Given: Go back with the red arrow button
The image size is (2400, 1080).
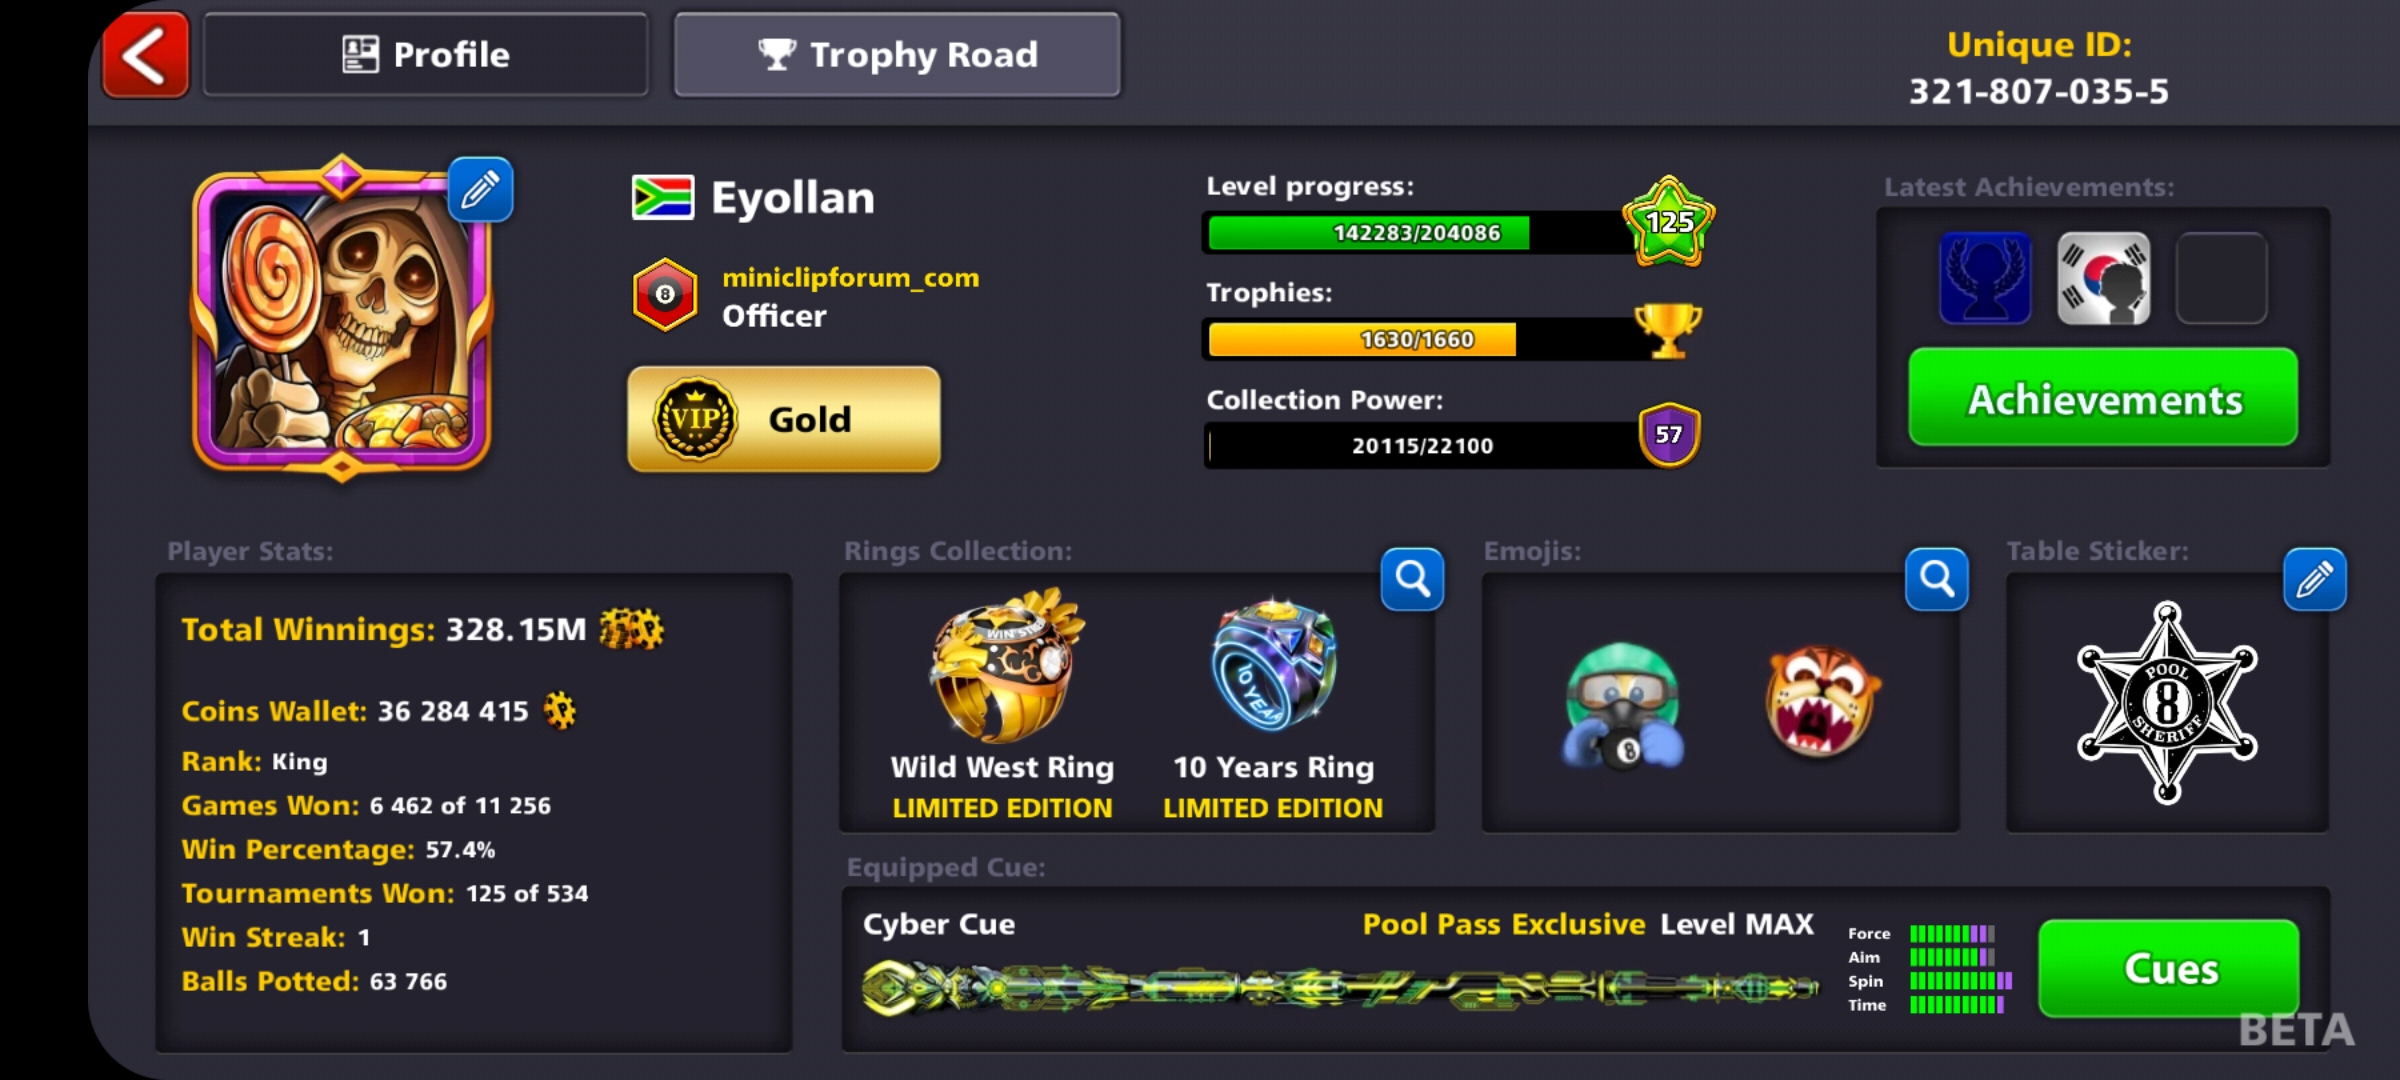Looking at the screenshot, I should tap(145, 55).
